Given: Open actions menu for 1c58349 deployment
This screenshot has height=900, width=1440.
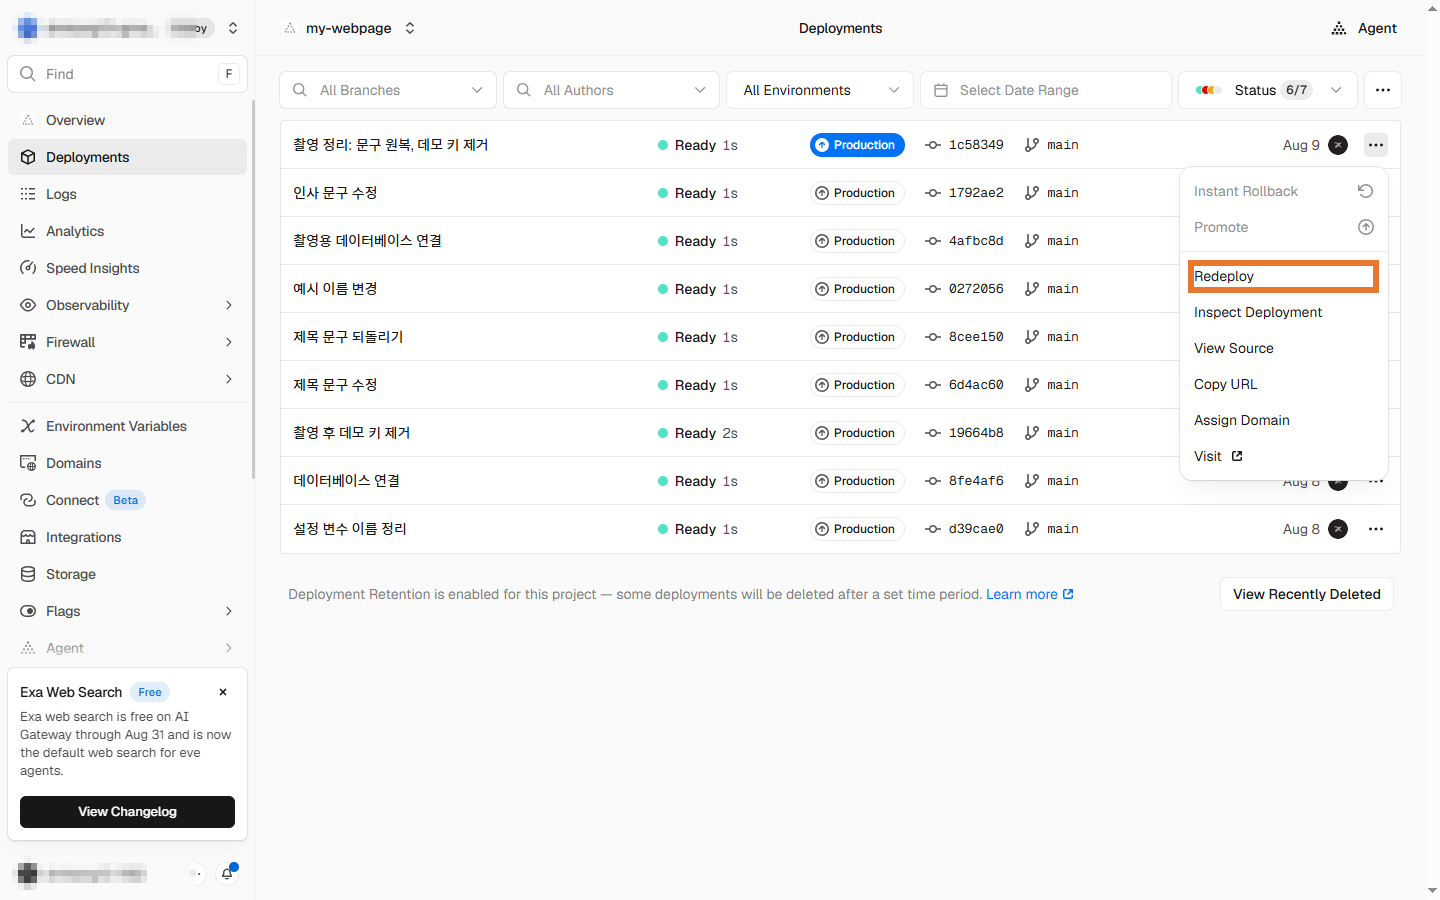Looking at the screenshot, I should [x=1376, y=145].
